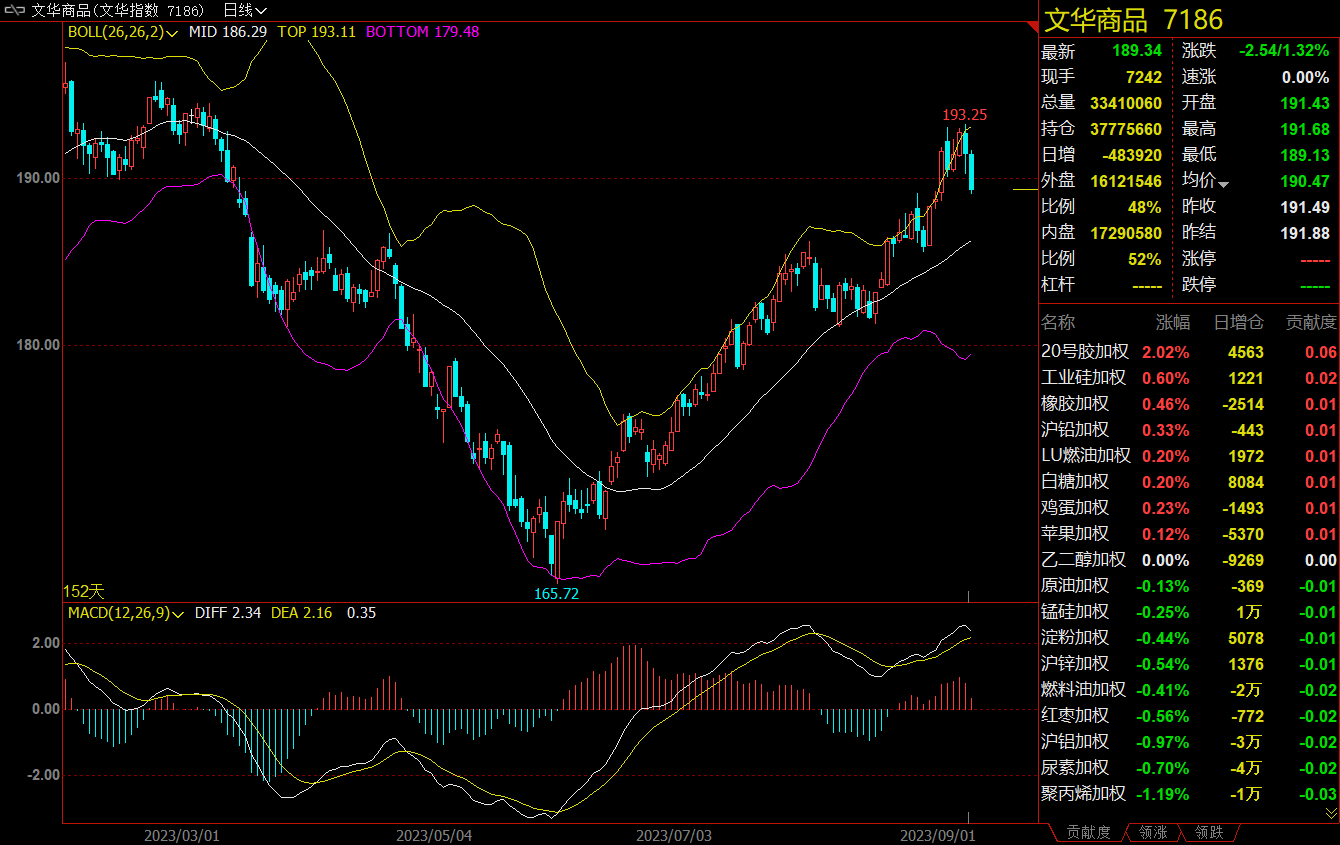The width and height of the screenshot is (1340, 845).
Task: Click the TOP 193.11 Bollinger value
Action: tap(317, 32)
